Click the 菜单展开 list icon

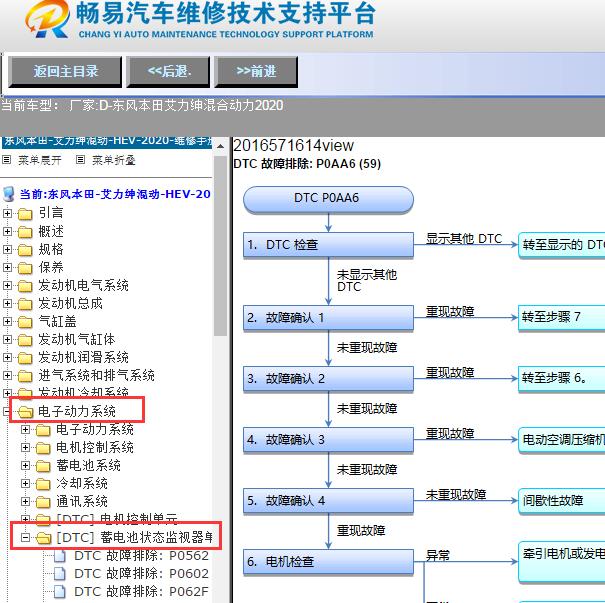[x=7, y=159]
